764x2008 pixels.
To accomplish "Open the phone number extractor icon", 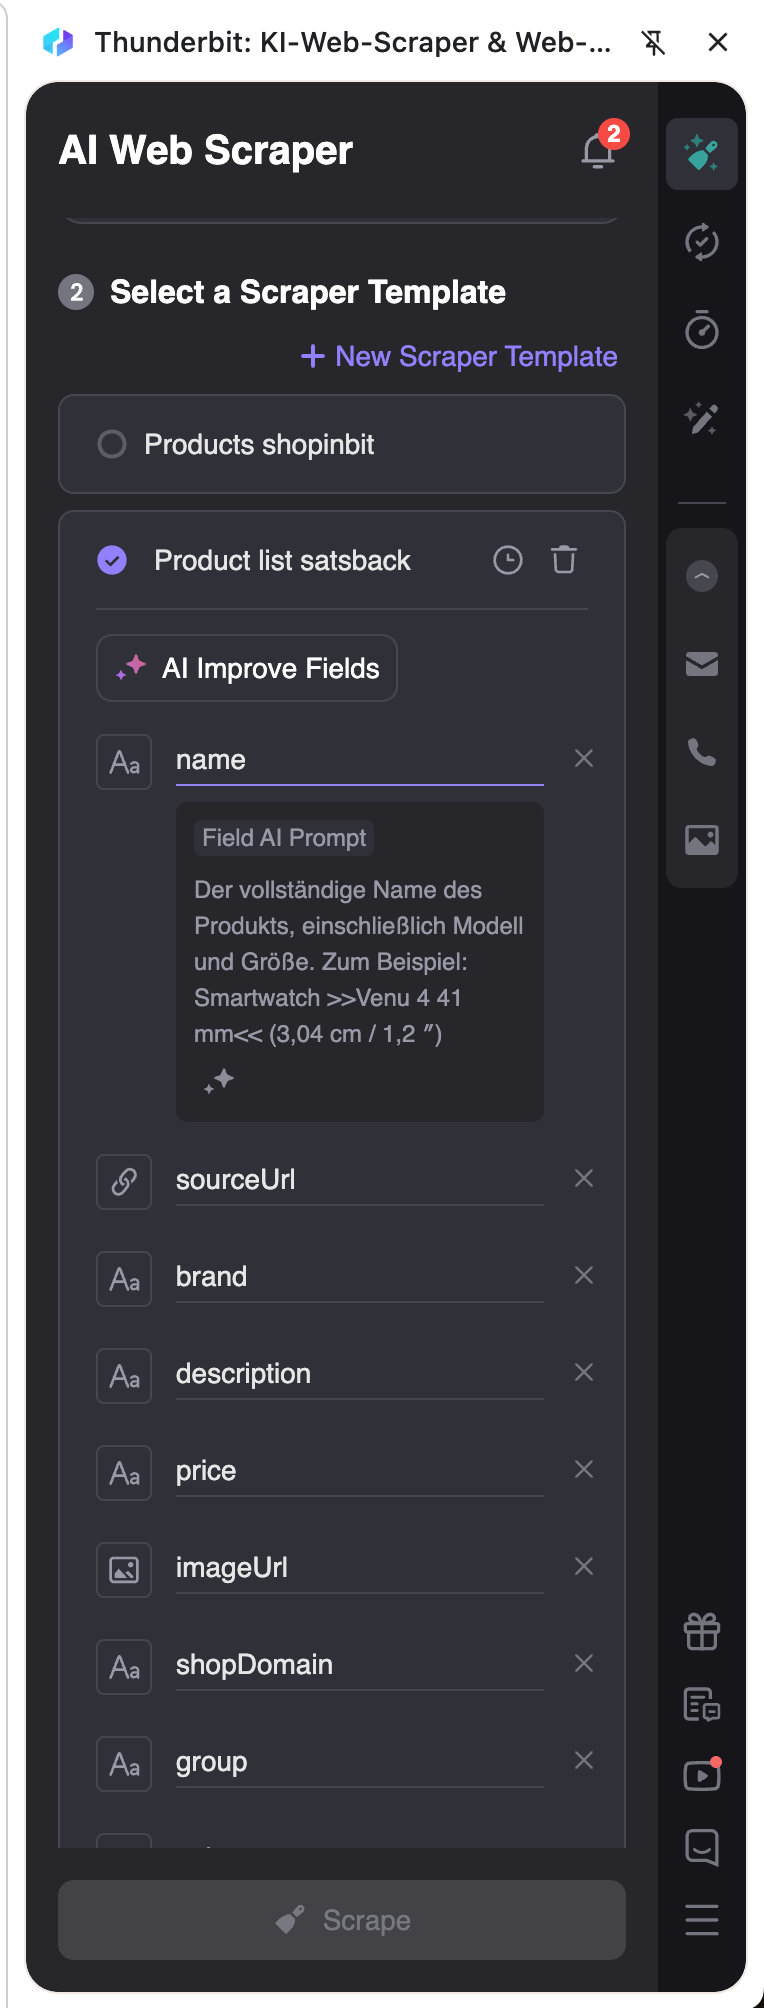I will pyautogui.click(x=702, y=752).
